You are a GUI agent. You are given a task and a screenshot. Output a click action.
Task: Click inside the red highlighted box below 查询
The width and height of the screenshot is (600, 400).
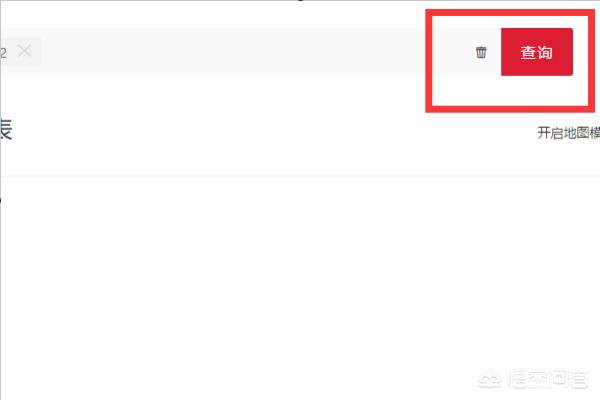(x=510, y=90)
